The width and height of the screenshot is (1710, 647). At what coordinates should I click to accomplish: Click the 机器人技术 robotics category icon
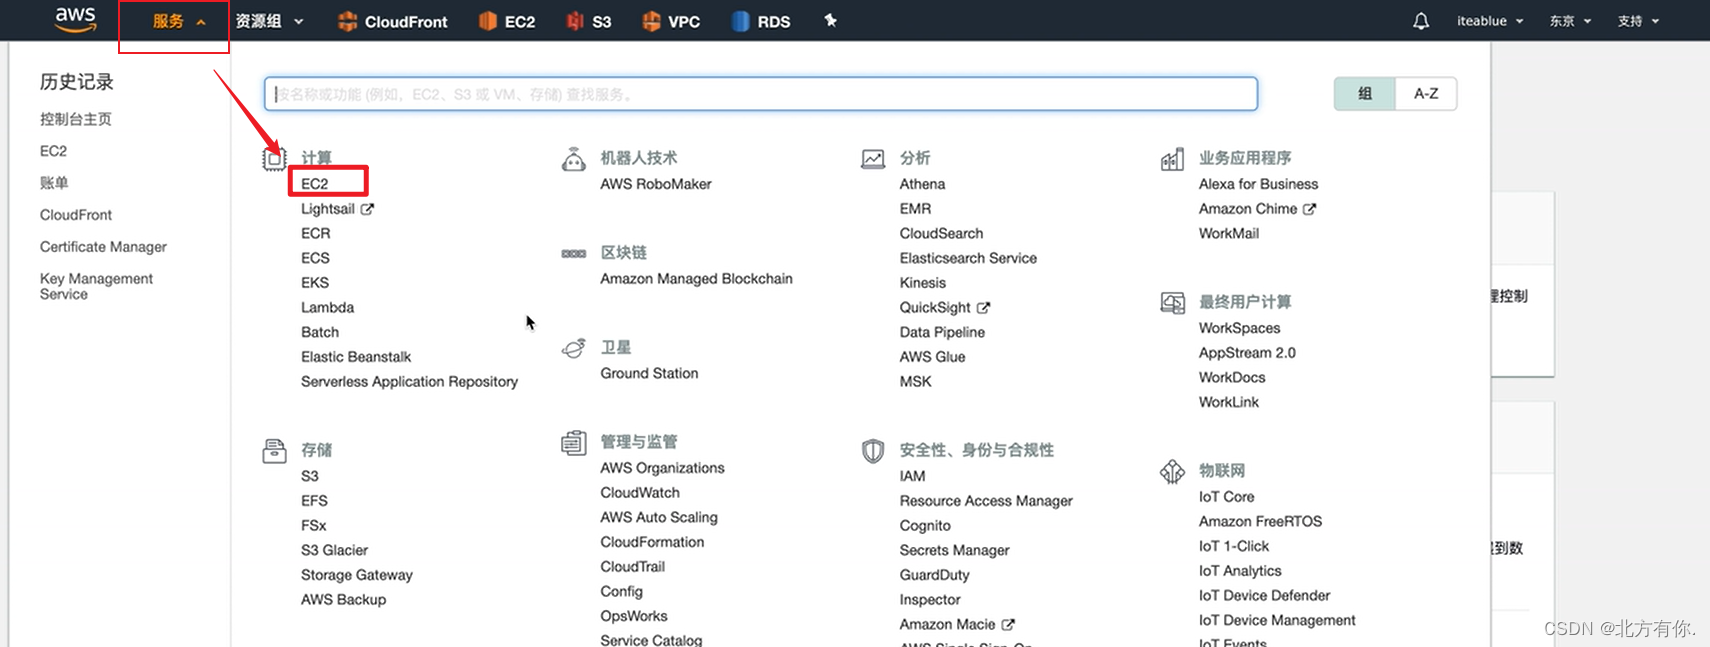point(573,159)
